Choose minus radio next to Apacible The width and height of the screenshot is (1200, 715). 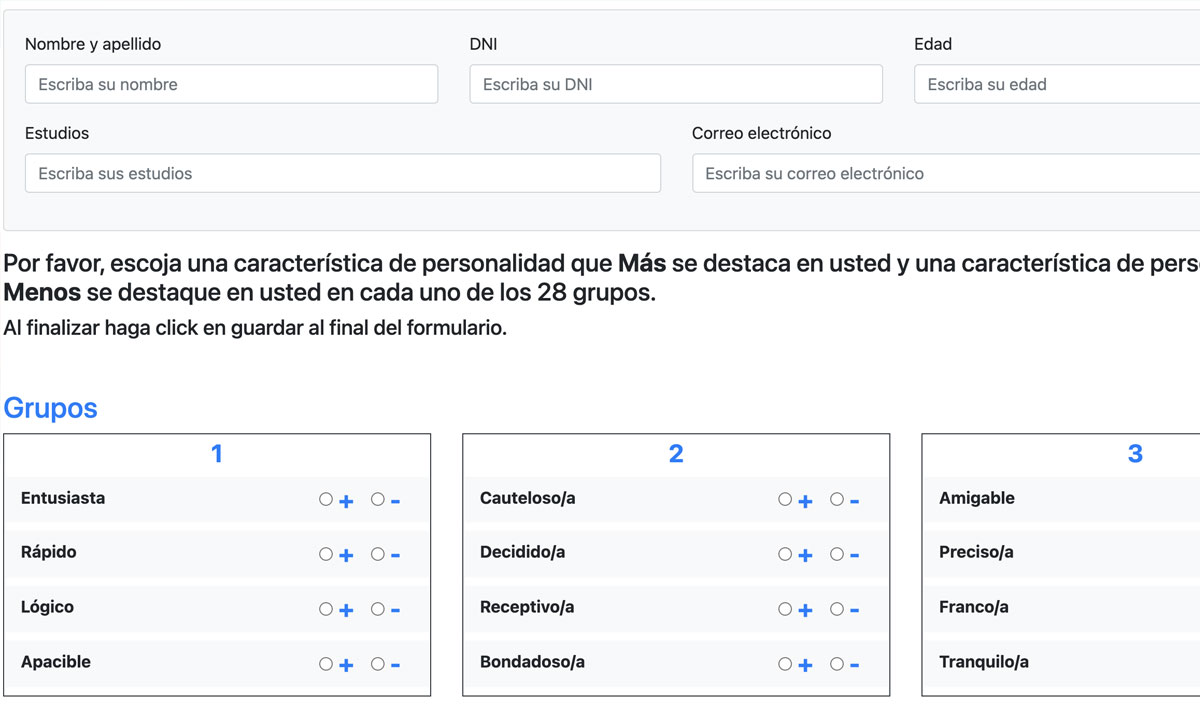click(x=377, y=663)
